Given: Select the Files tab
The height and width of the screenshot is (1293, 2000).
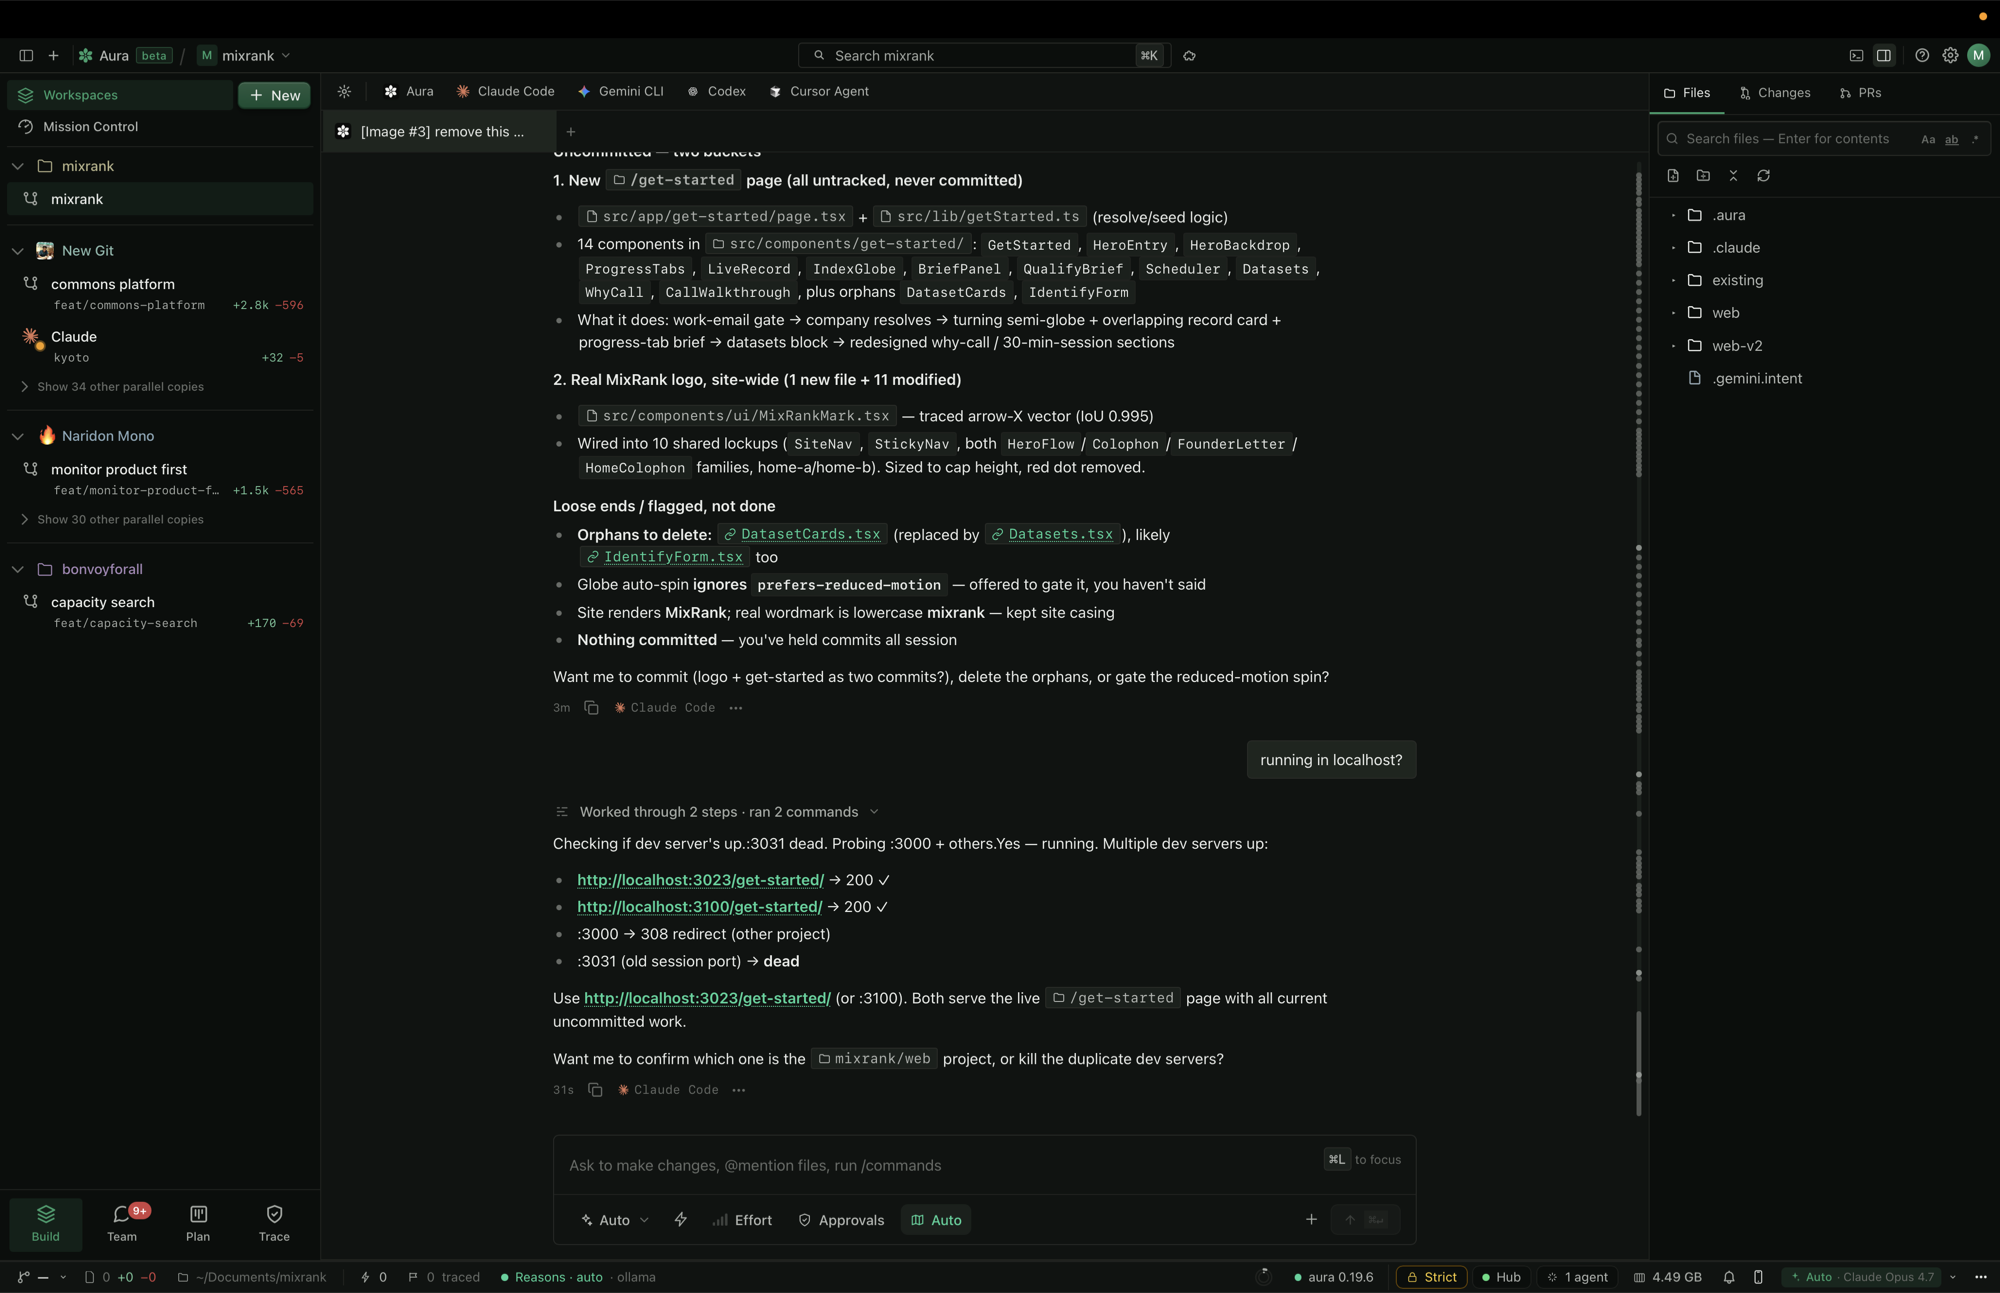Looking at the screenshot, I should [x=1687, y=93].
